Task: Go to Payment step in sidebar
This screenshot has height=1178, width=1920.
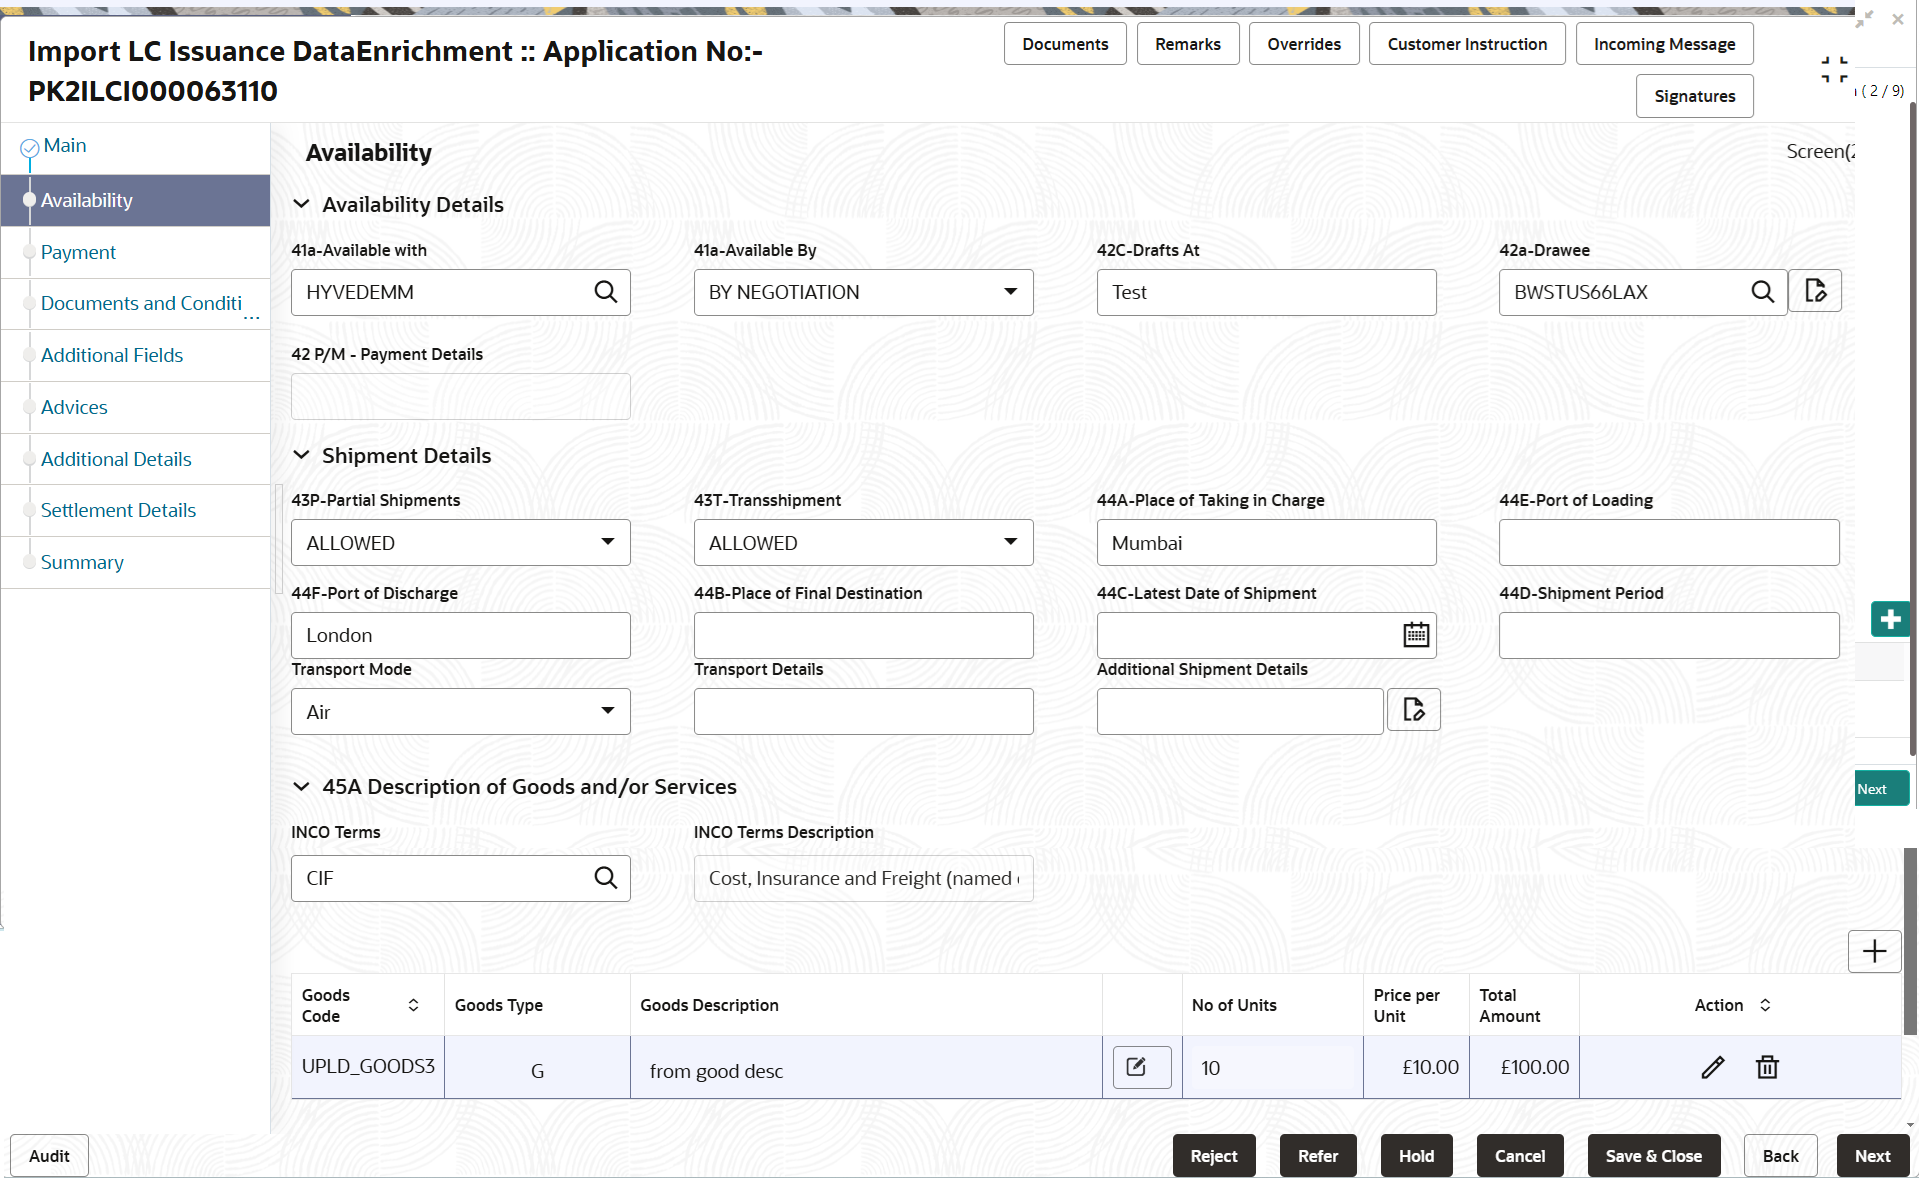Action: coord(78,252)
